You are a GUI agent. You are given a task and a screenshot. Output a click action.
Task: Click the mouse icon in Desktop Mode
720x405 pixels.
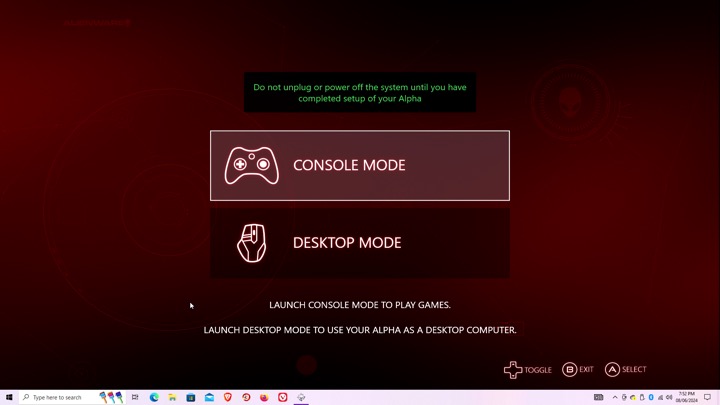[x=251, y=243]
